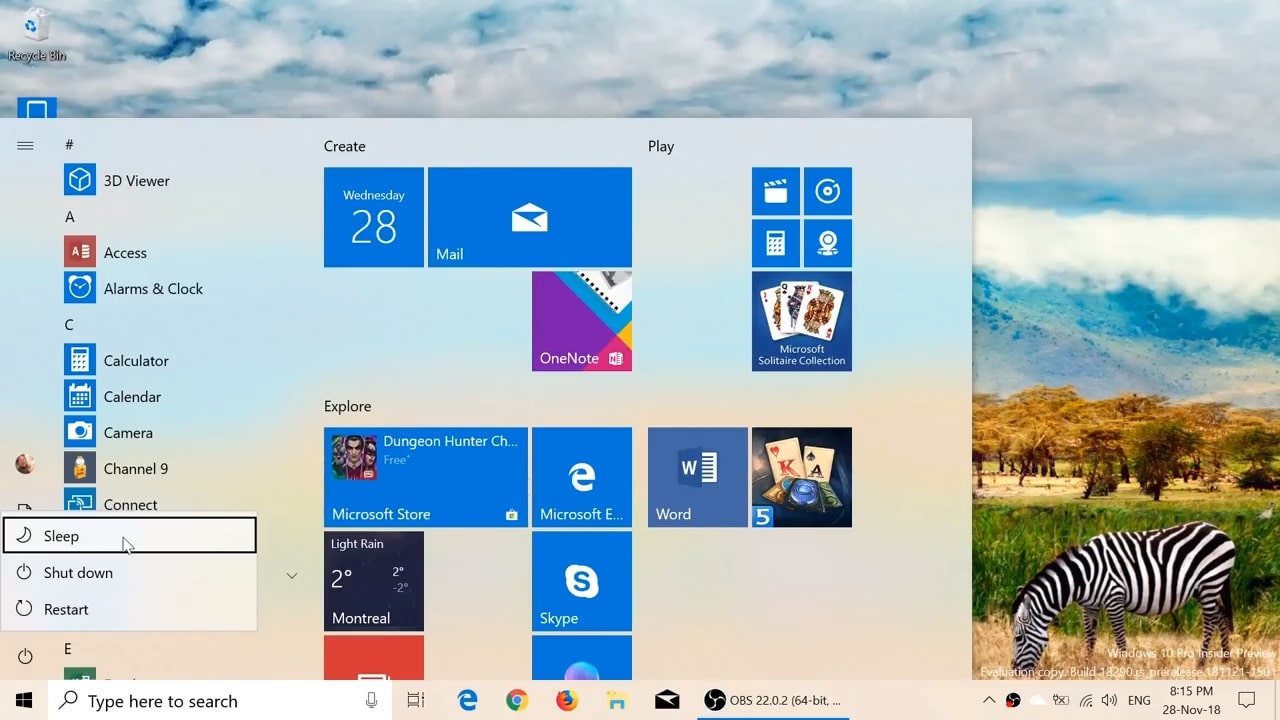
Task: Choose Restart in power menu
Action: [x=130, y=609]
